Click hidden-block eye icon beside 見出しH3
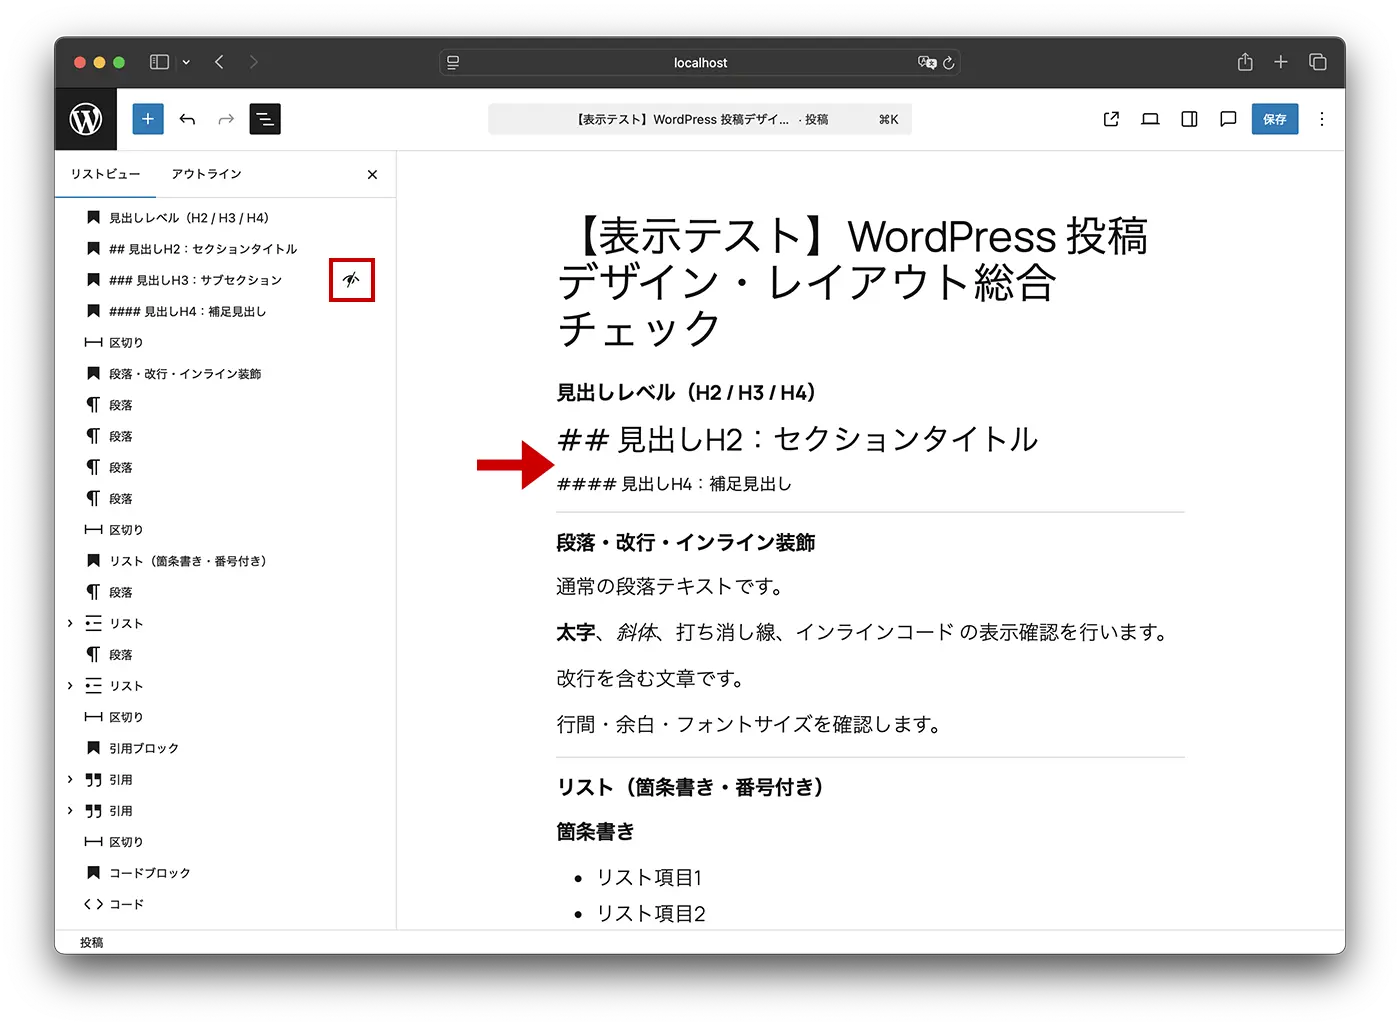Screen dimensions: 1400x1026 [x=352, y=280]
